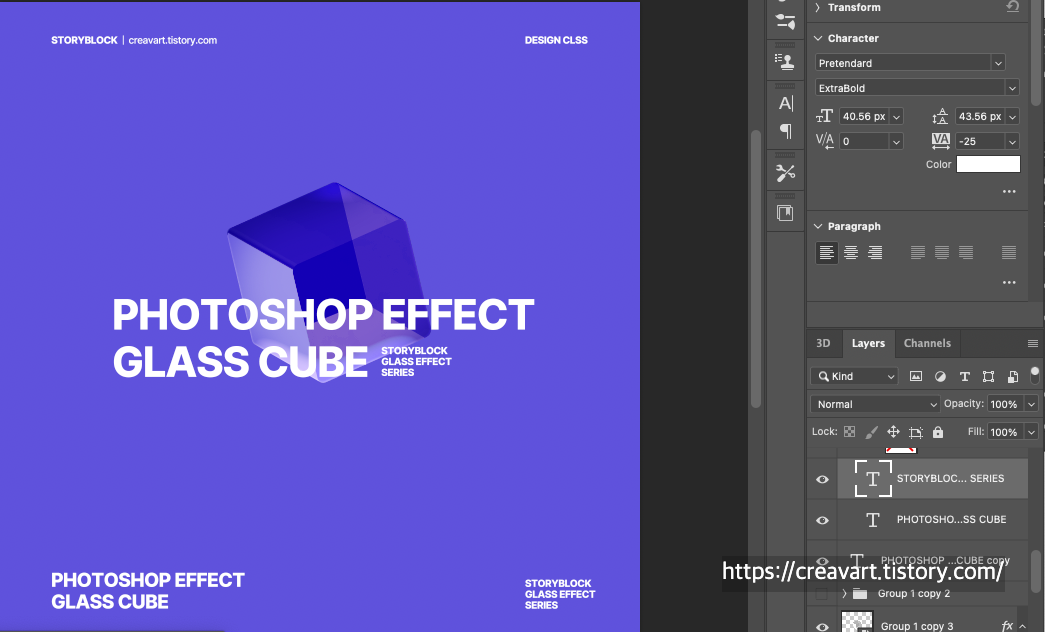1045x632 pixels.
Task: Filter layers by adjustment layers icon
Action: pos(940,376)
